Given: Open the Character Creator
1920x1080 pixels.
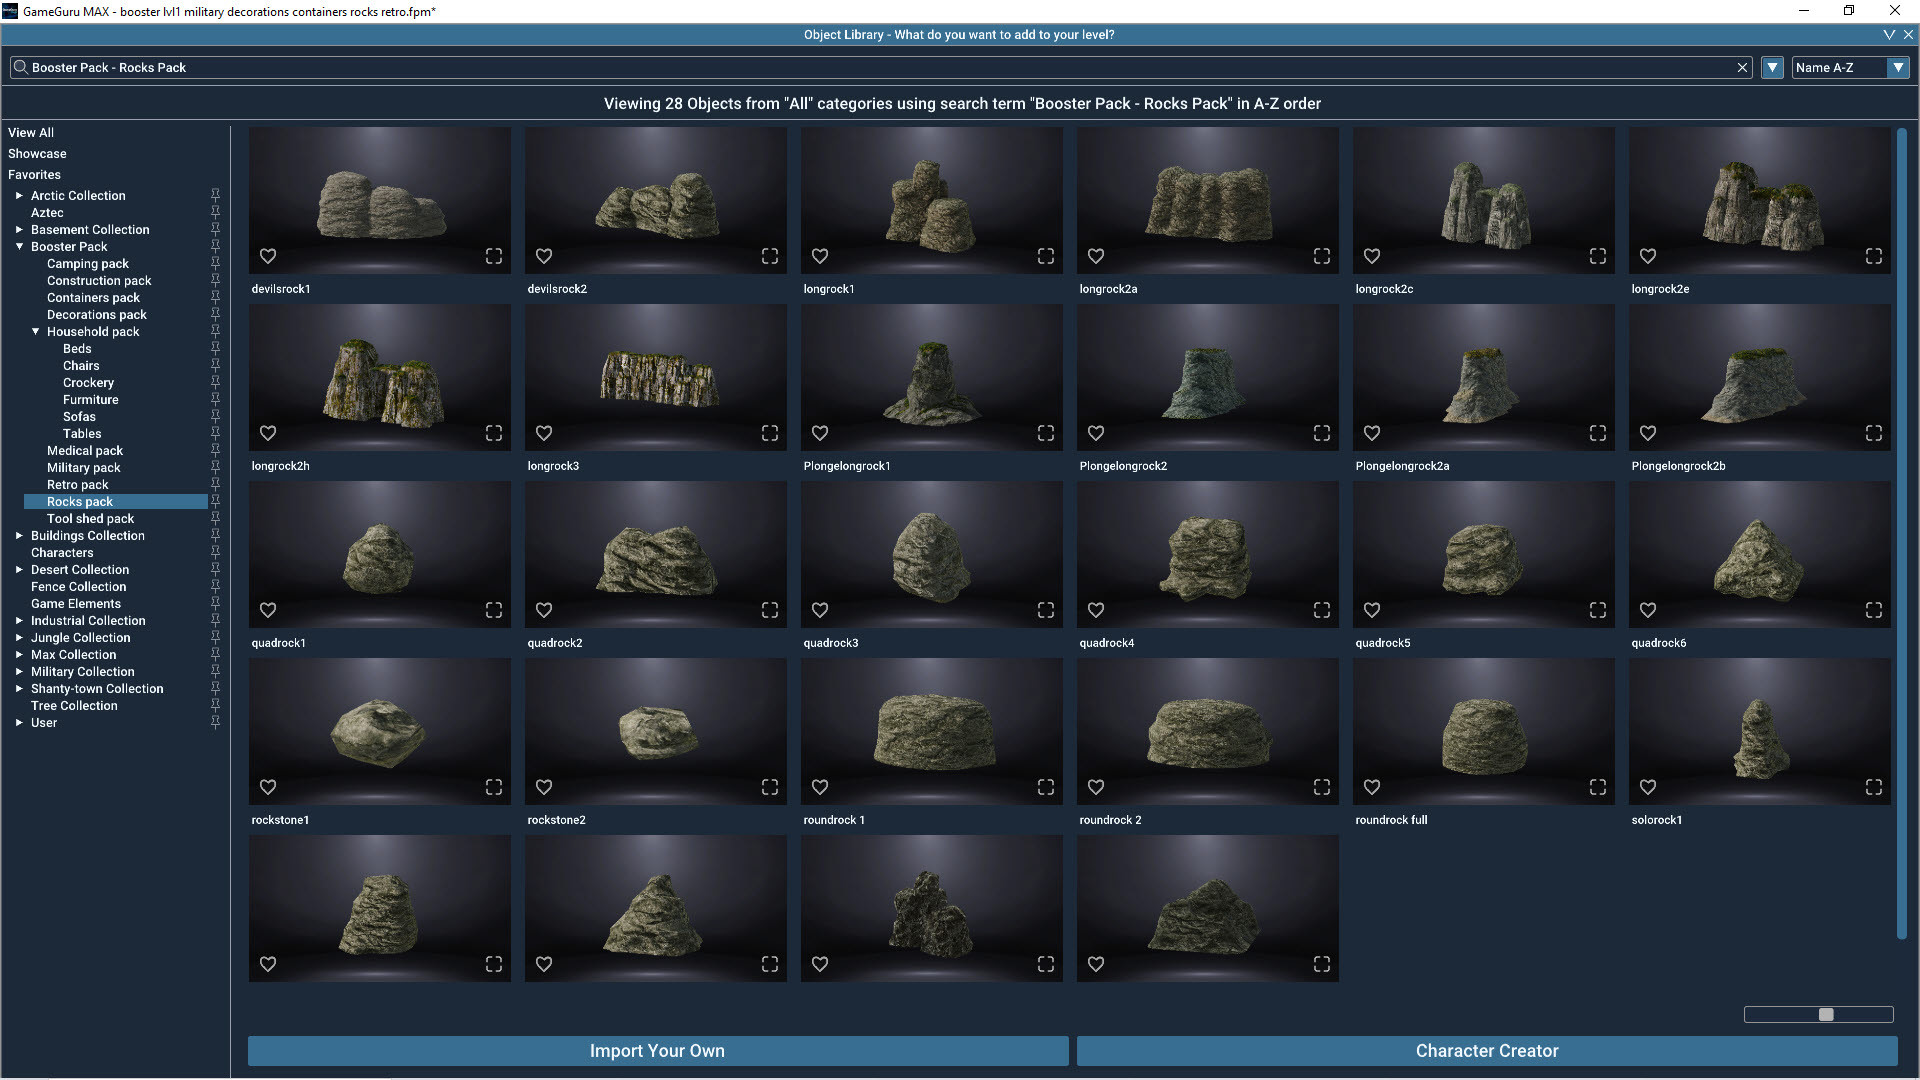Looking at the screenshot, I should [1486, 1051].
